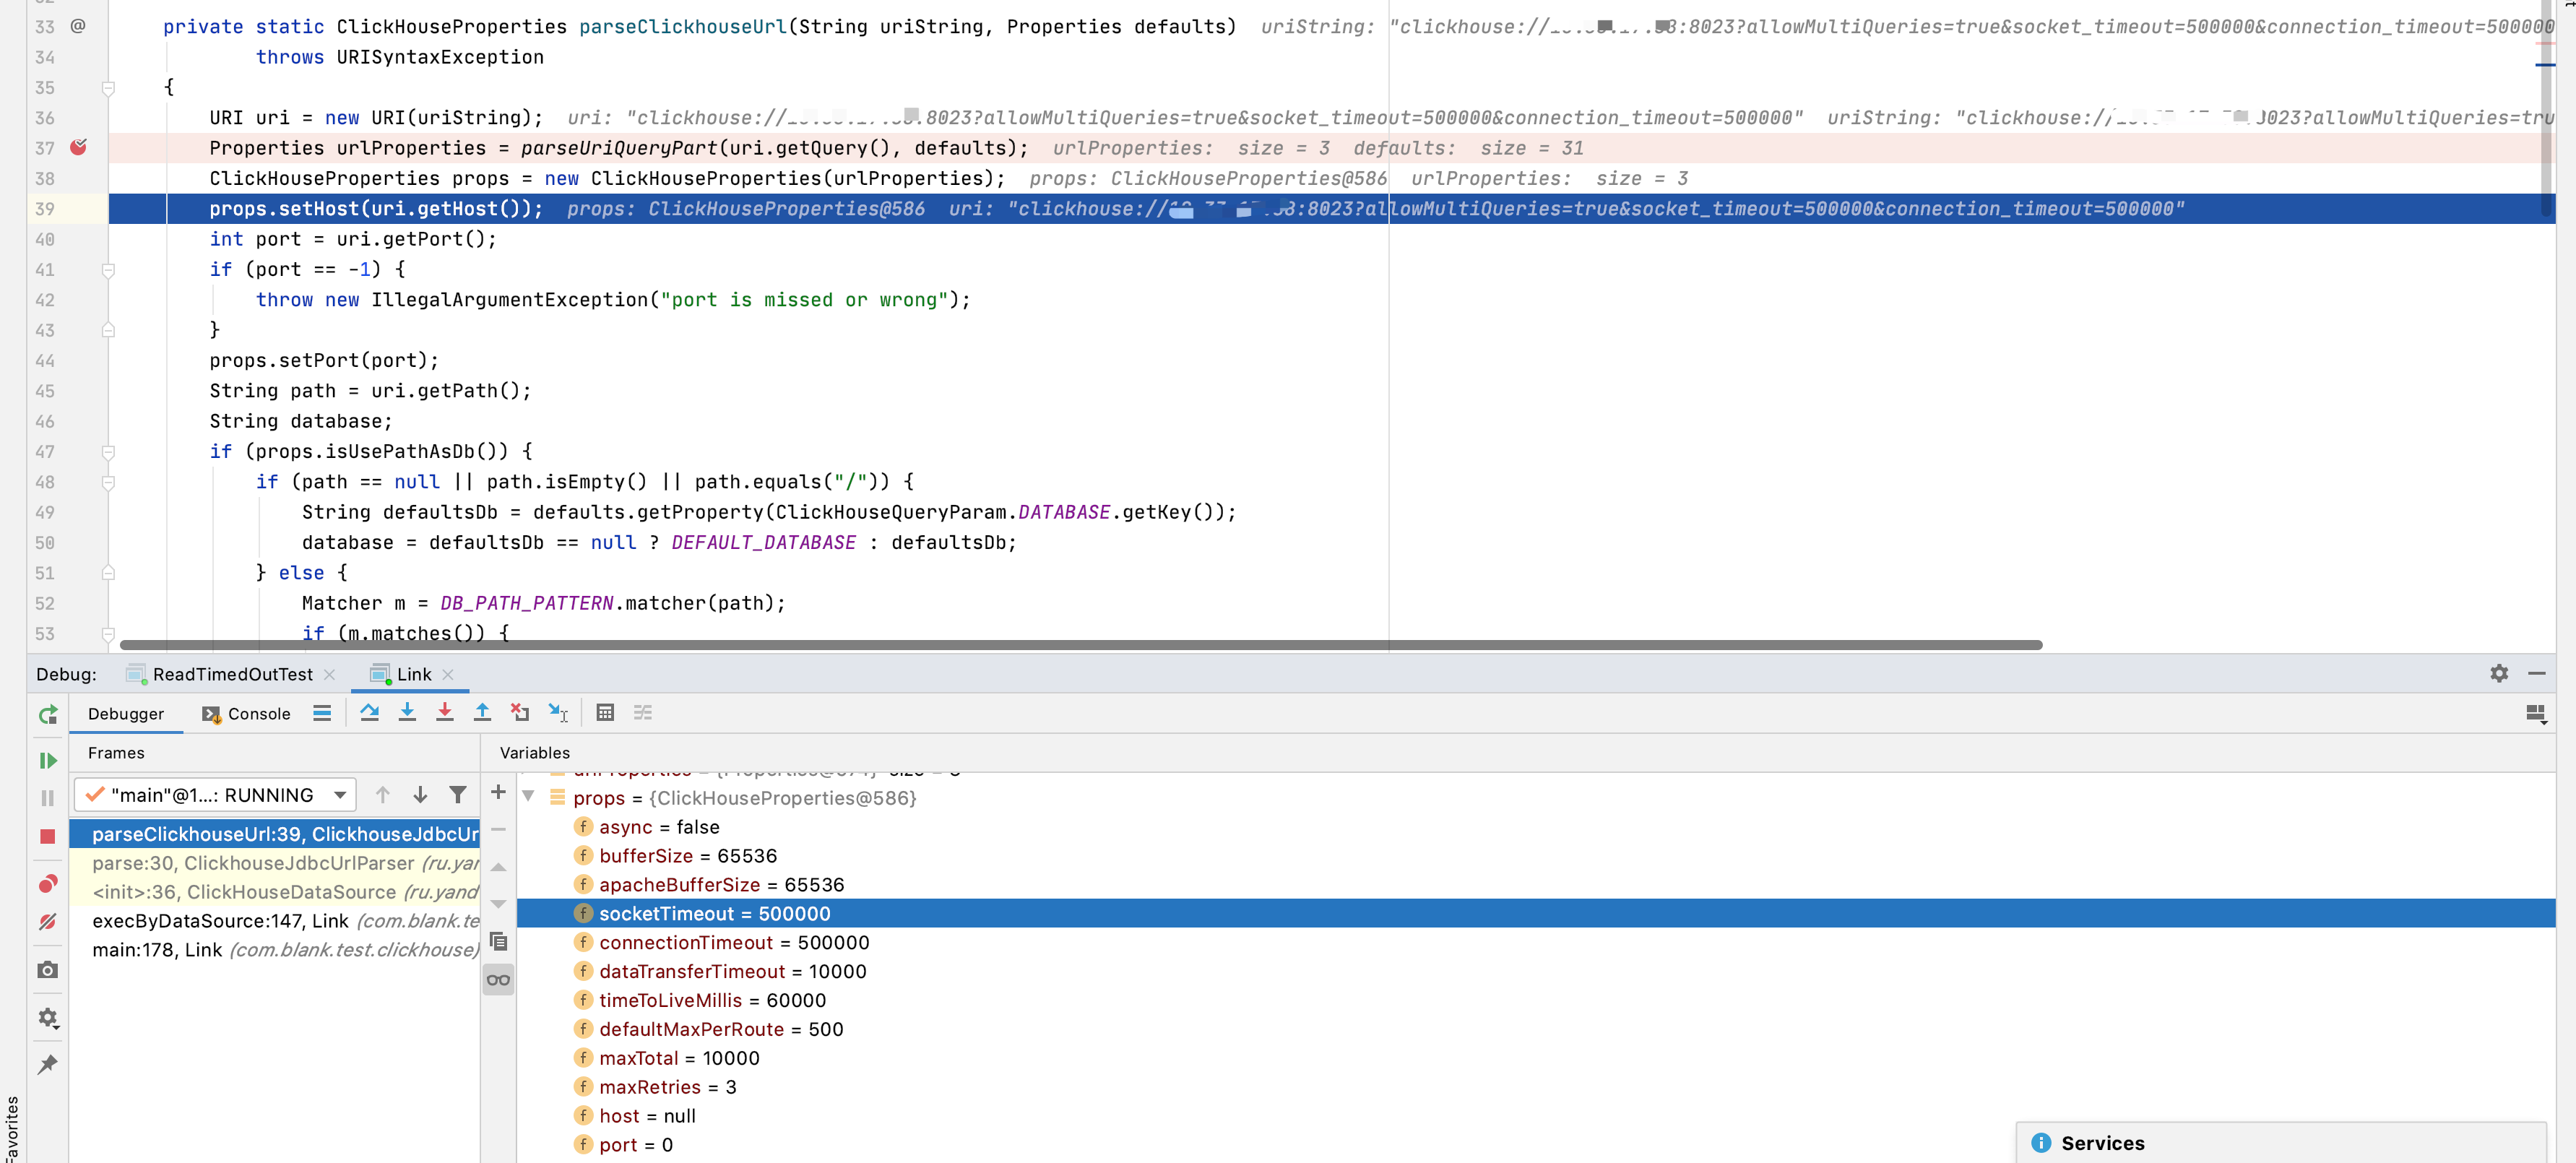This screenshot has height=1163, width=2576.
Task: Open the Favorites tool window
Action: coord(12,1128)
